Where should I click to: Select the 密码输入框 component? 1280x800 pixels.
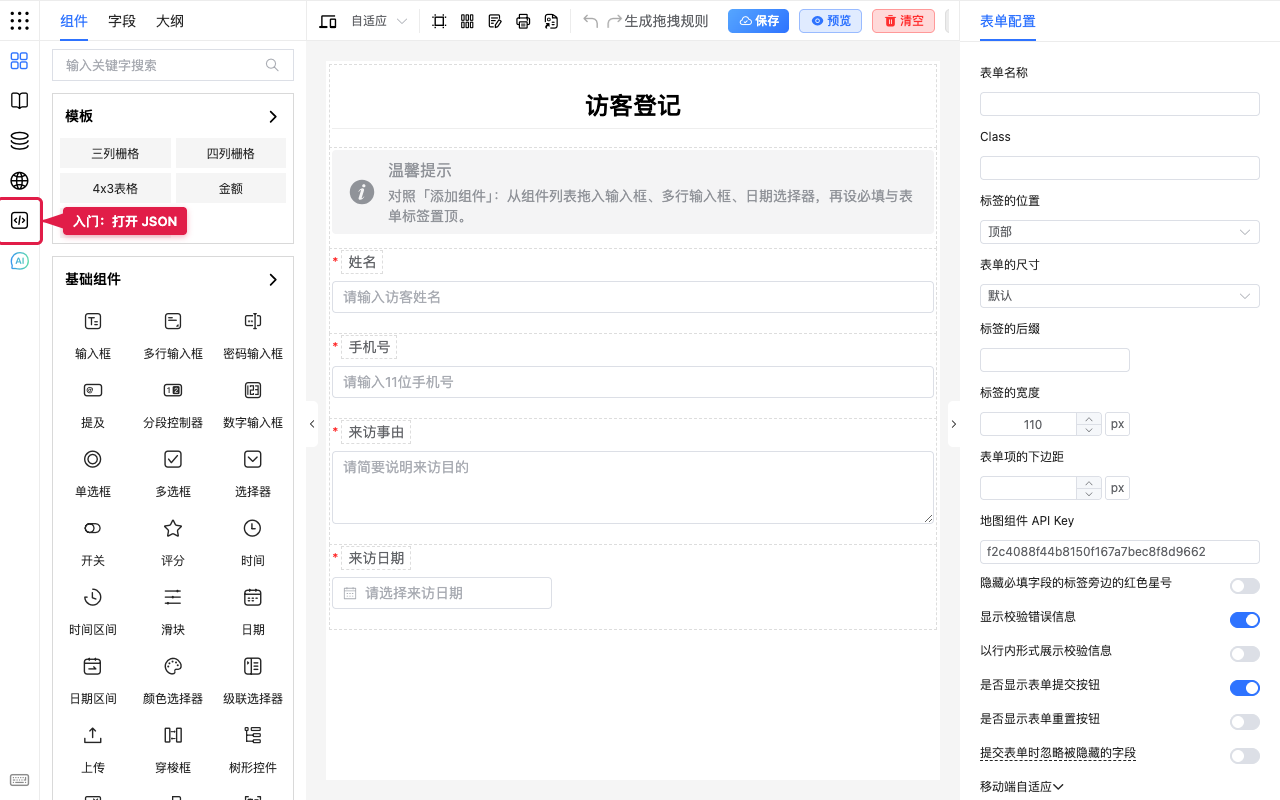pos(253,335)
